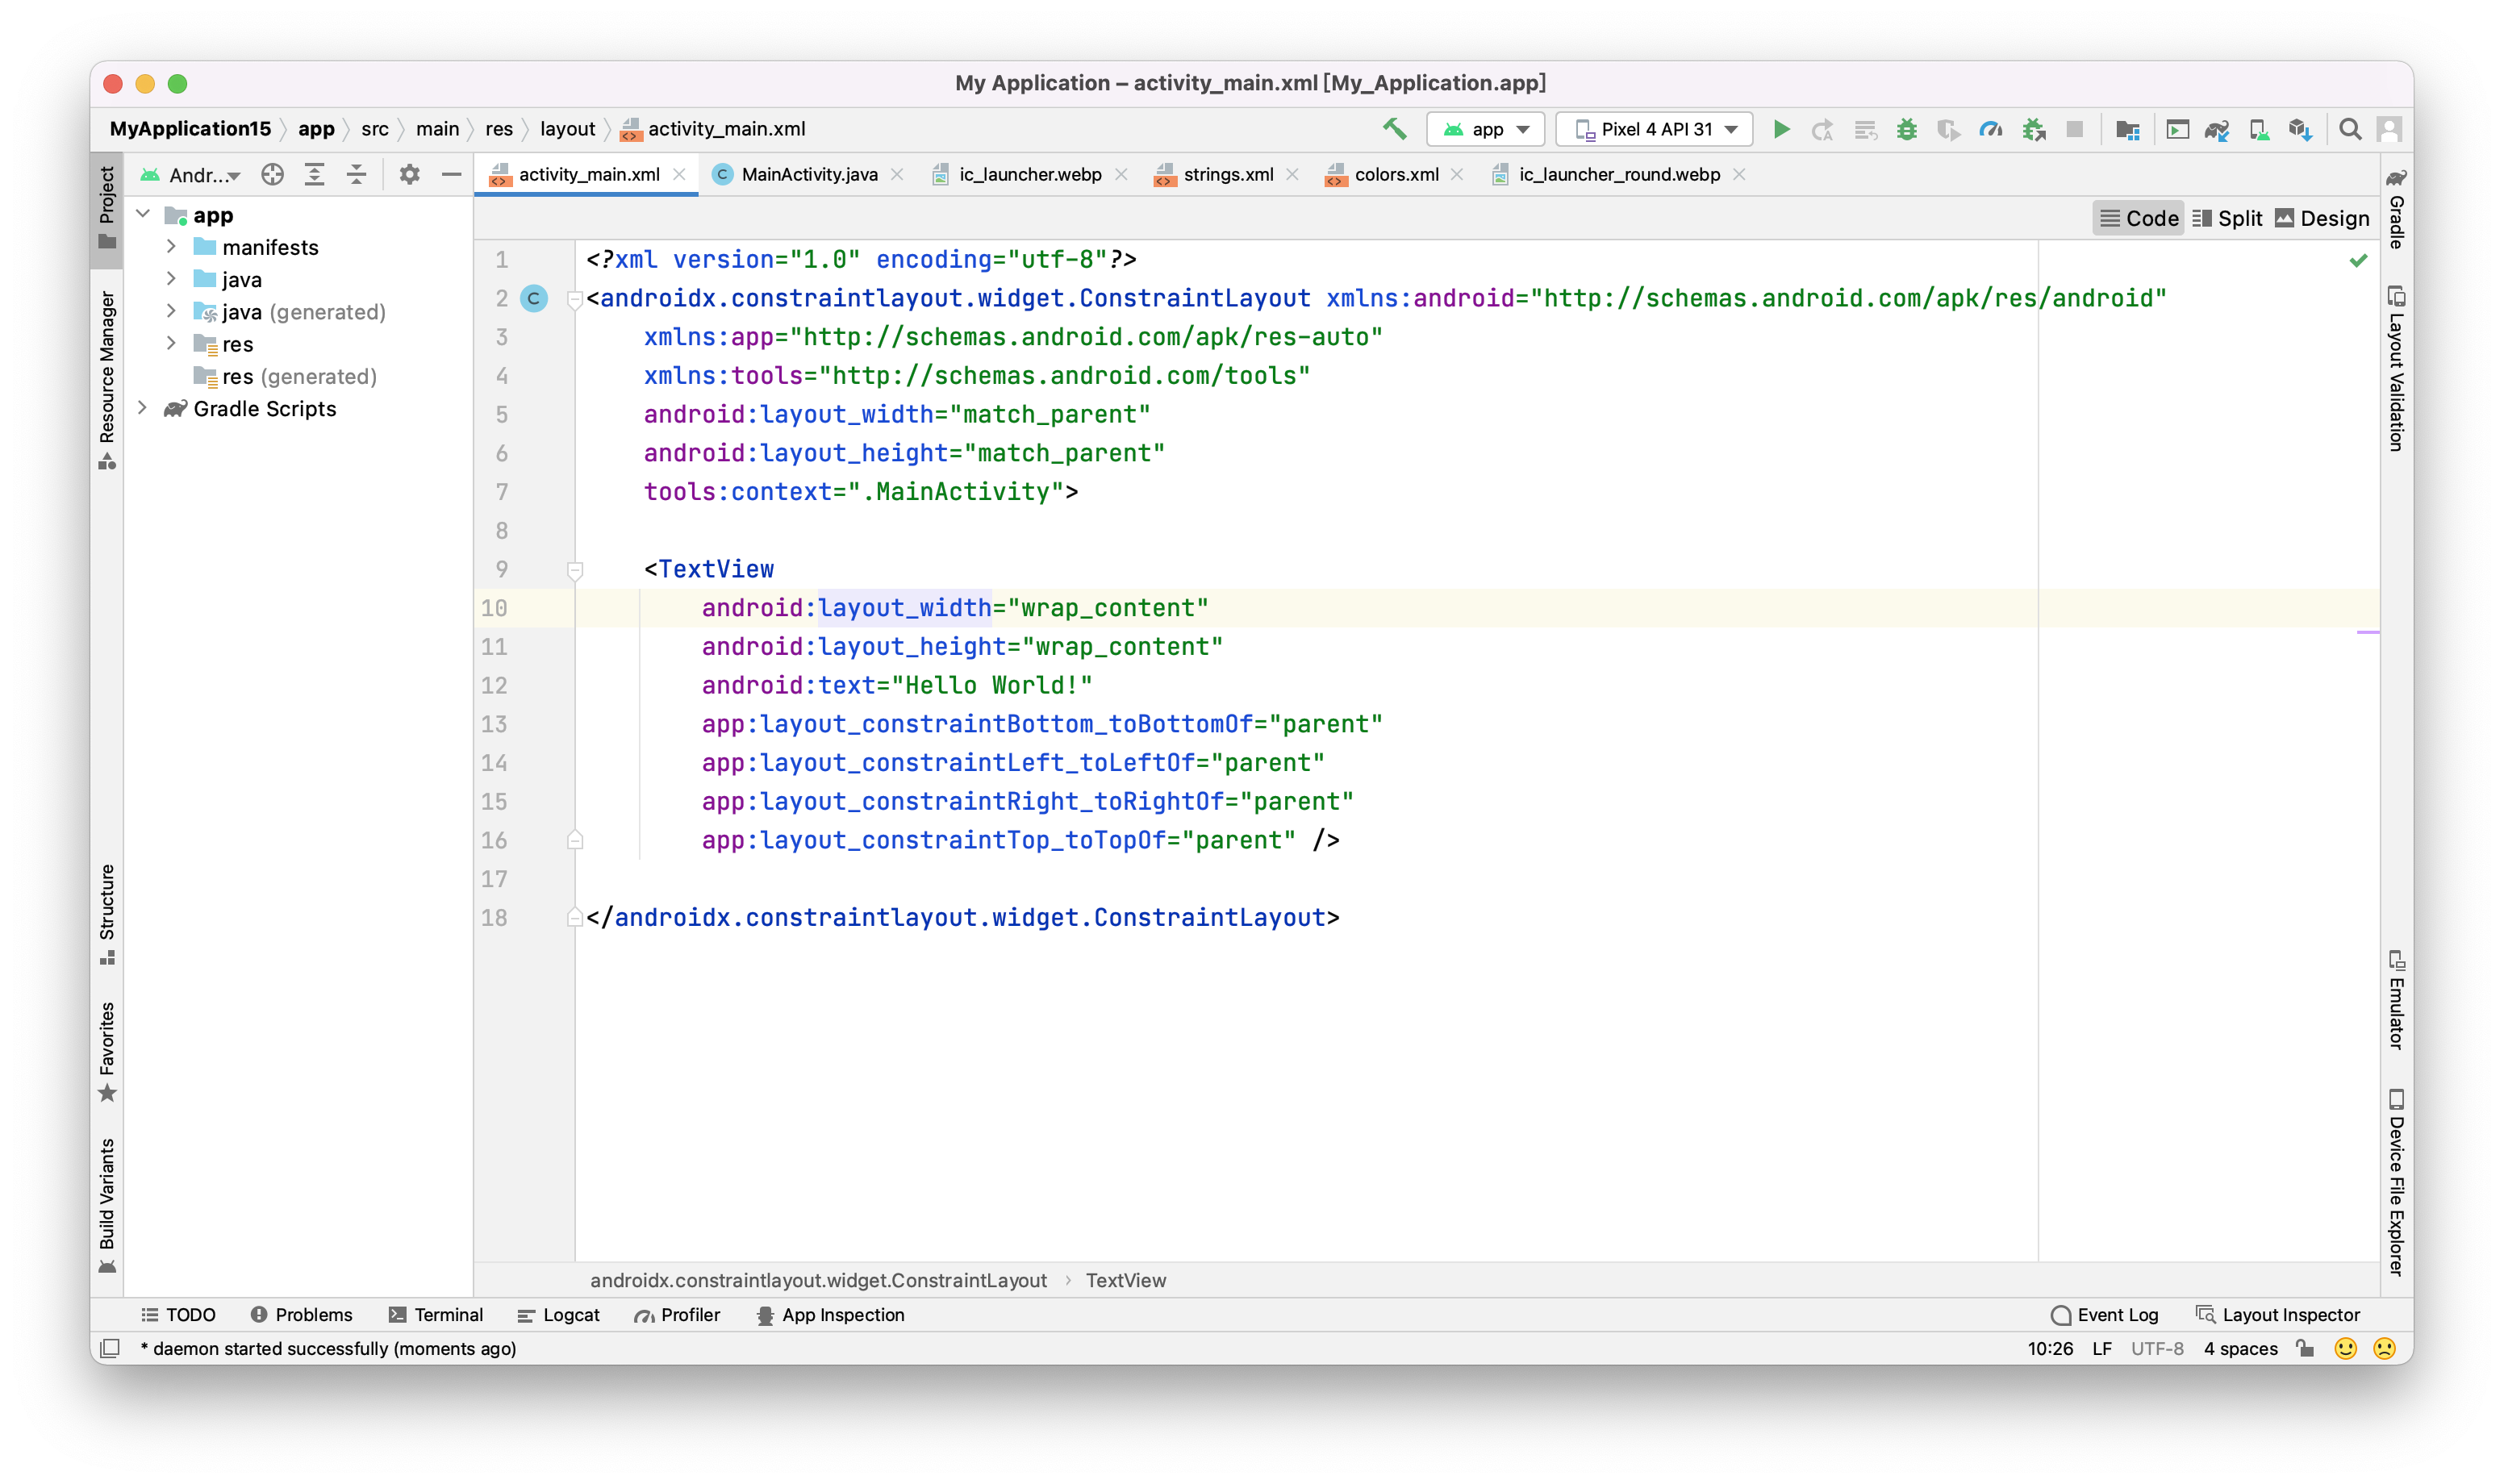Screen dimensions: 2504x1484
Task: Toggle the Gradle tool window on the right edge
Action: click(x=2396, y=208)
